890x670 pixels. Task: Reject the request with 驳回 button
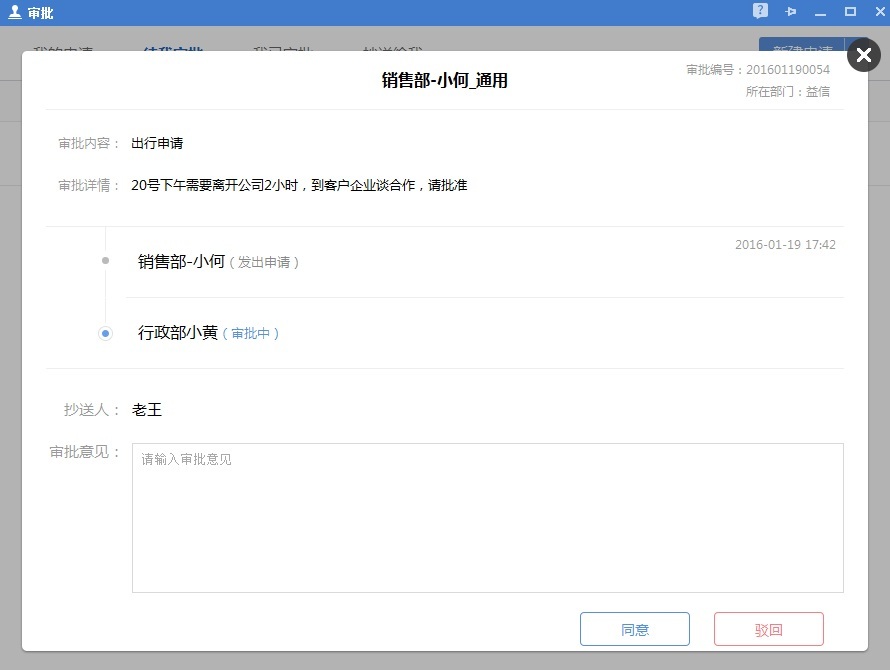(x=768, y=629)
